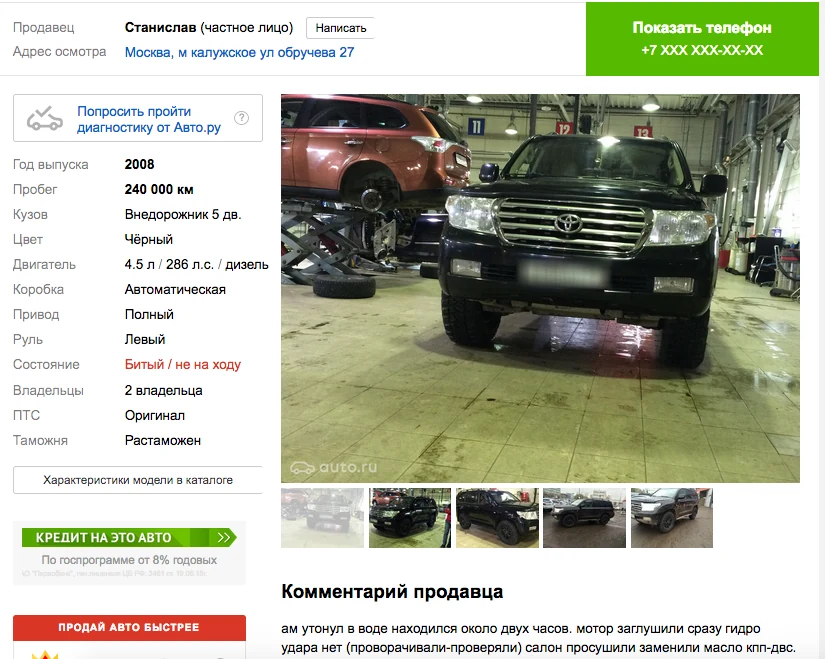Select the fourth outdoor photo thumbnail
The height and width of the screenshot is (659, 825).
click(584, 518)
